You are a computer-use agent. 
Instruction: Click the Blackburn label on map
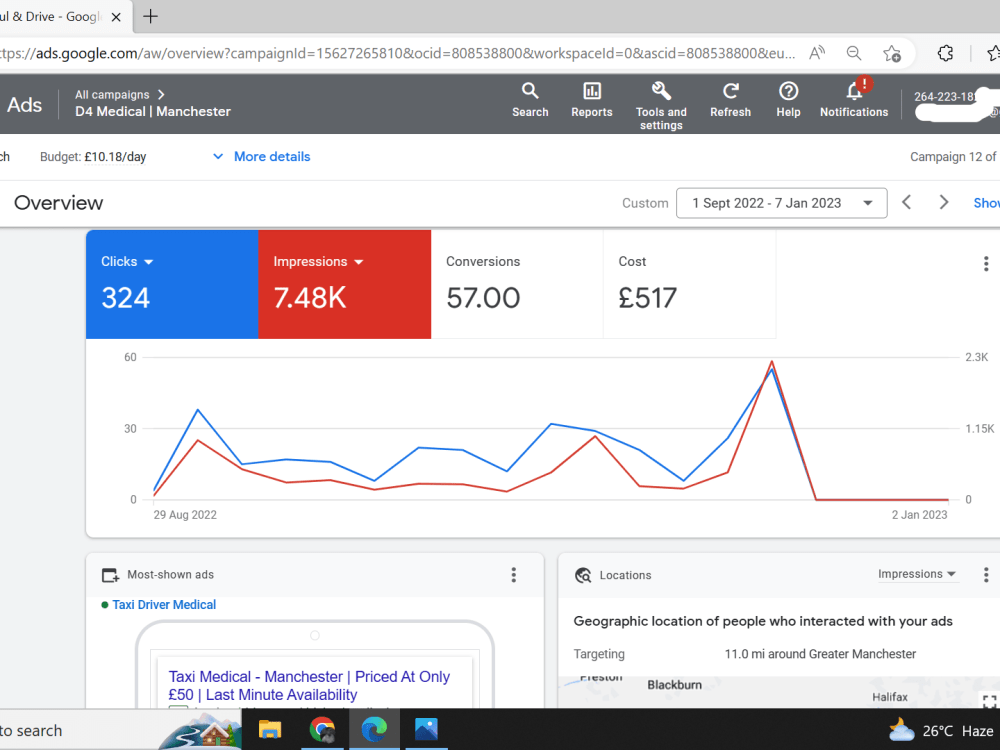pos(675,685)
